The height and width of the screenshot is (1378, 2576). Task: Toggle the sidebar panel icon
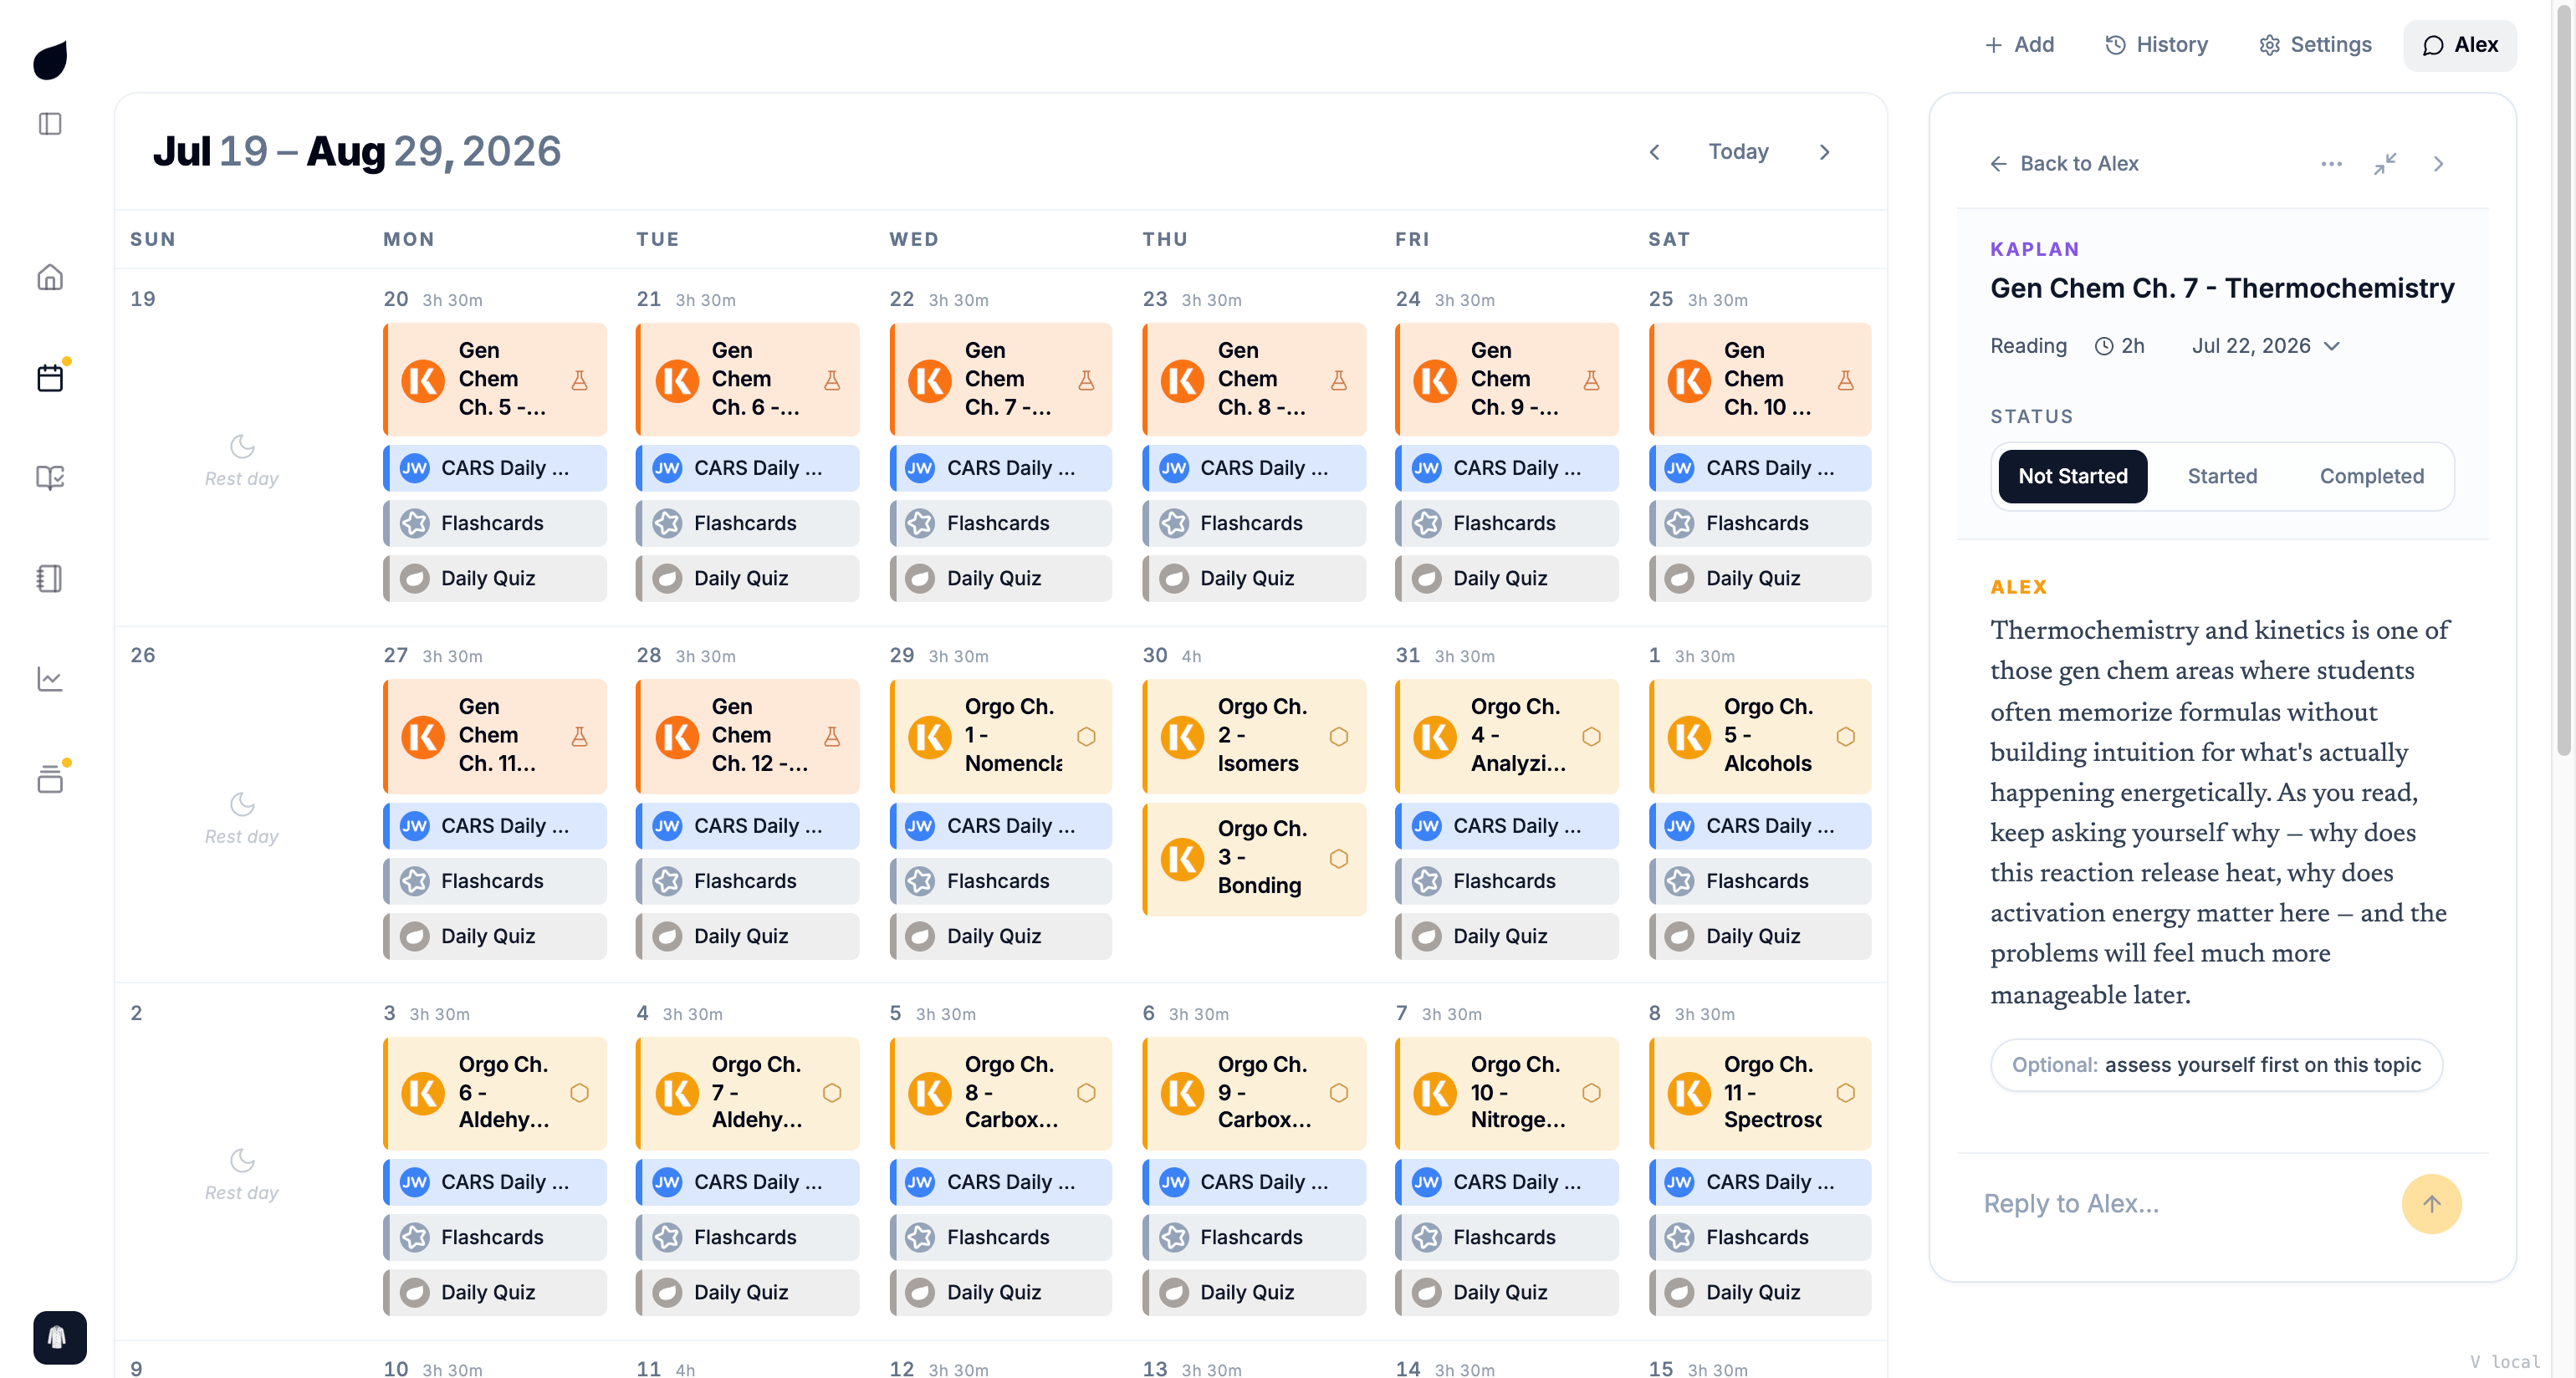50,124
